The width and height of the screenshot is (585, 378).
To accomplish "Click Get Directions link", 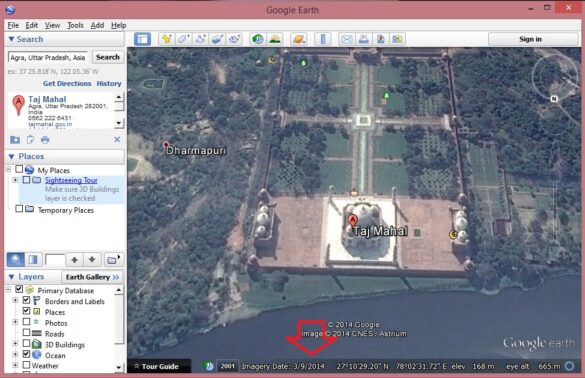I will click(x=67, y=84).
